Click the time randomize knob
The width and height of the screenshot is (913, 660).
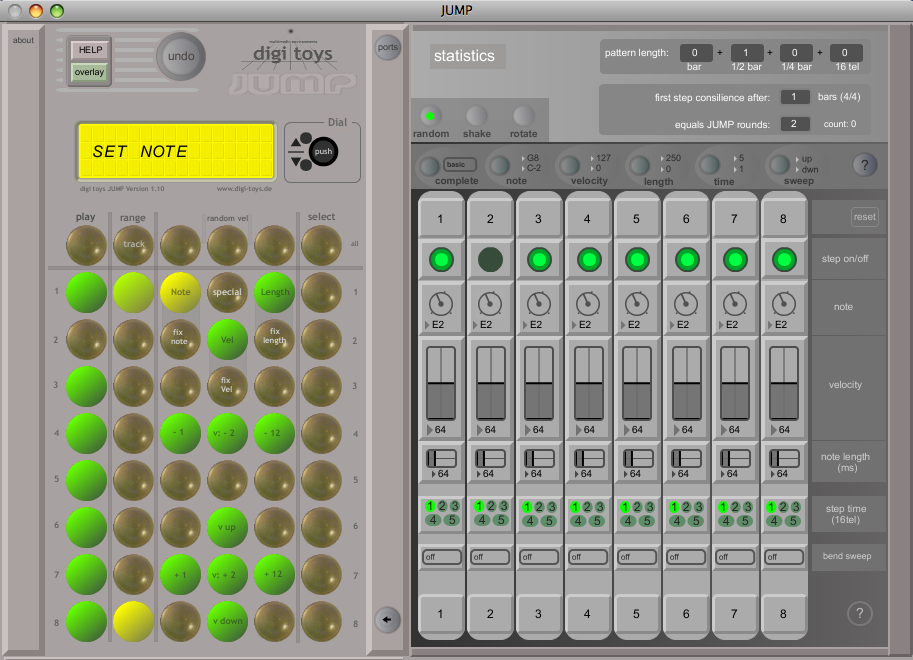coord(709,165)
